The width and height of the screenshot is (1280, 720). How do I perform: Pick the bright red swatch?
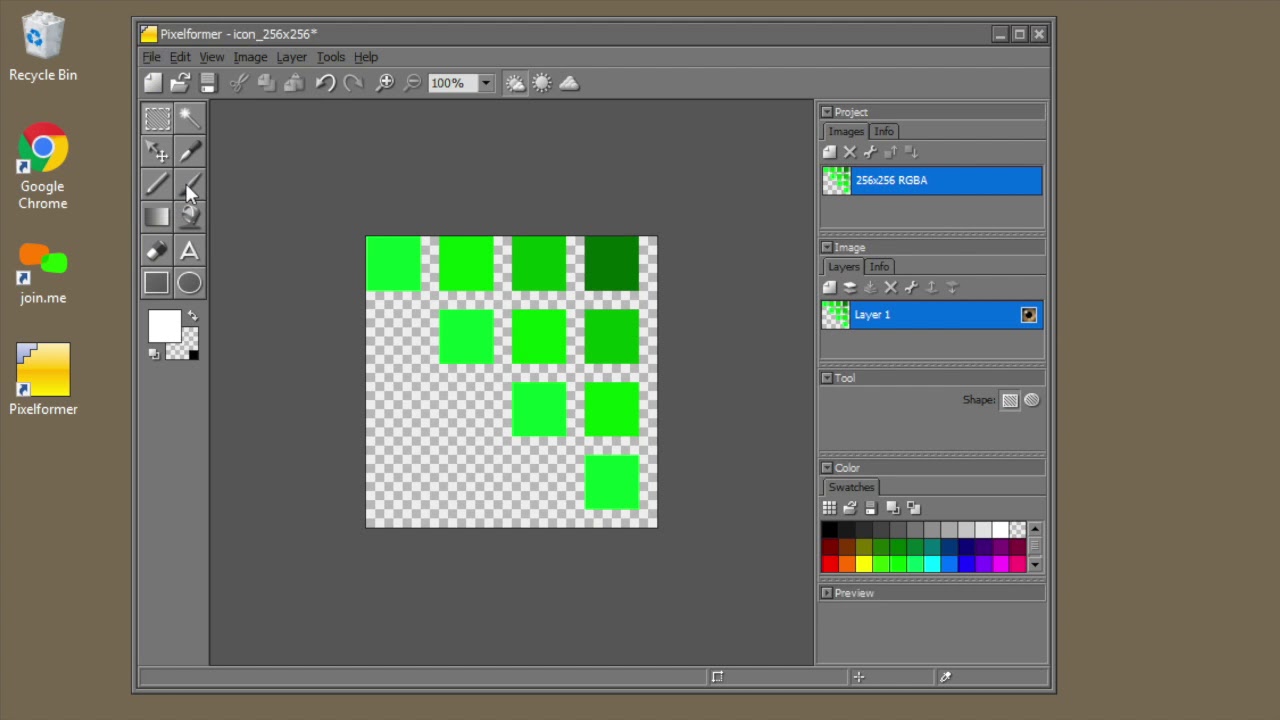[x=830, y=564]
